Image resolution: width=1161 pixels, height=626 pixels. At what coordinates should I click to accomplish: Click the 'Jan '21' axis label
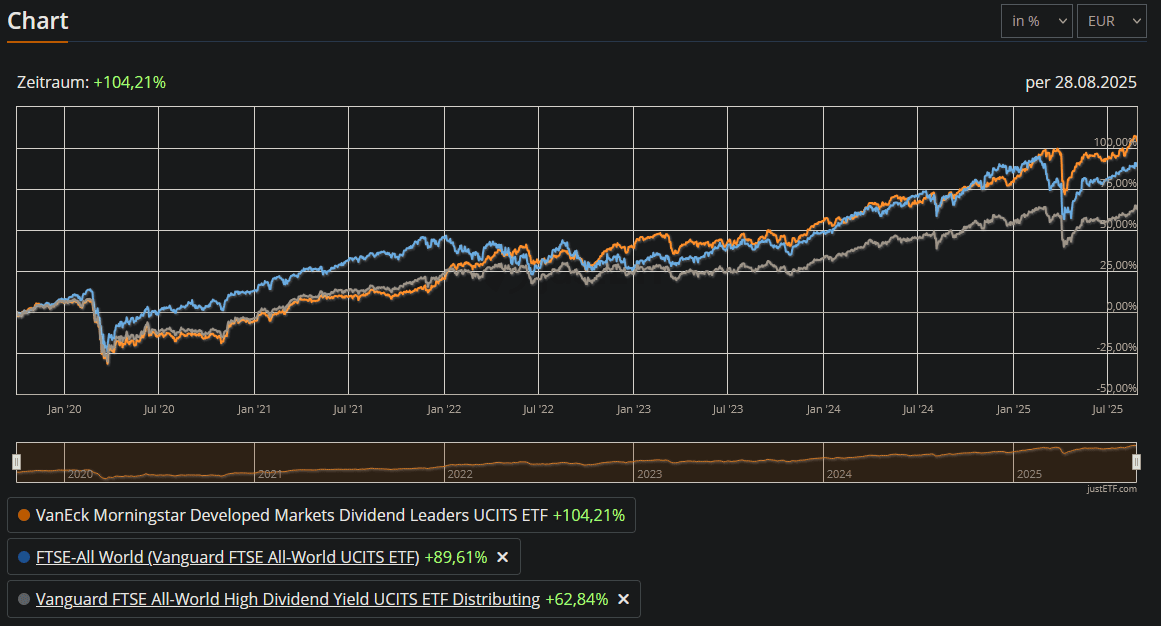click(x=254, y=409)
